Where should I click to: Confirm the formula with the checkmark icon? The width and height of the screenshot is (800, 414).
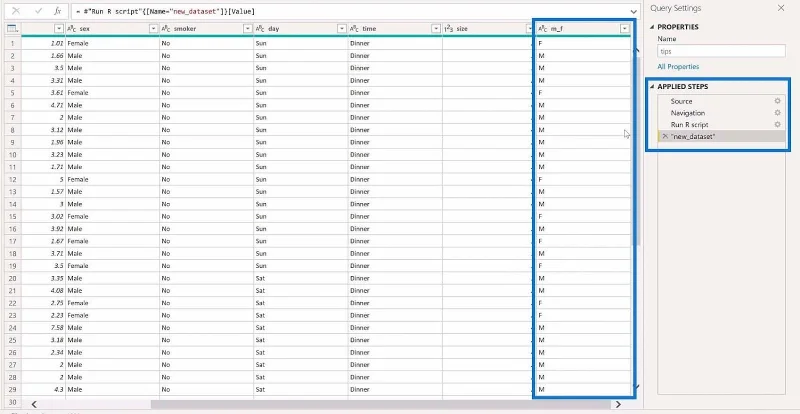coord(38,11)
